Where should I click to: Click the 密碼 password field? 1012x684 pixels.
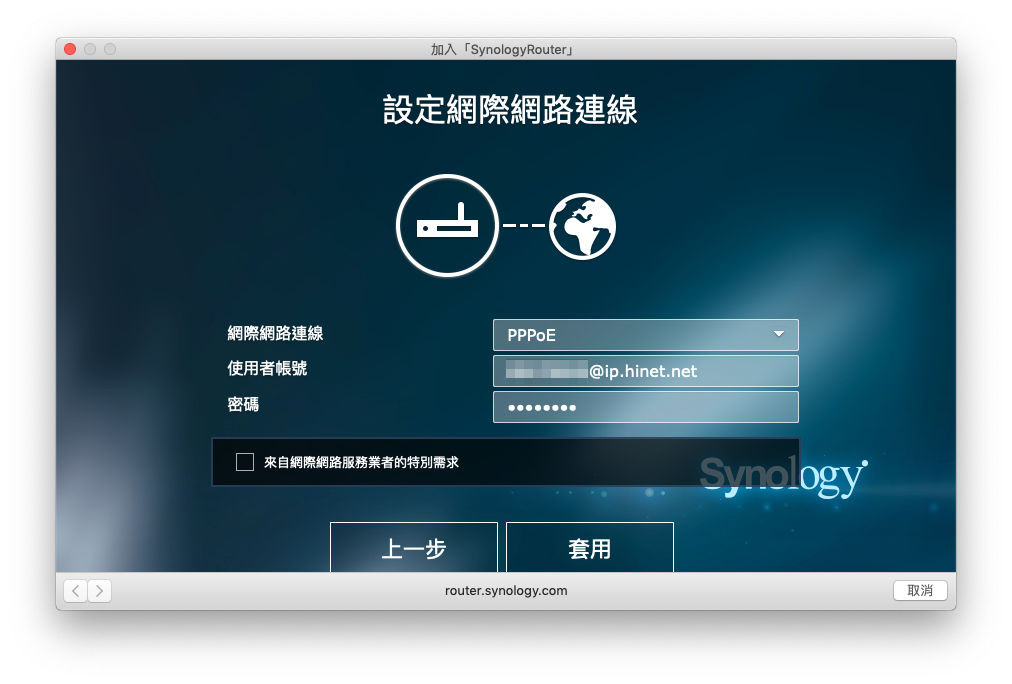point(645,407)
